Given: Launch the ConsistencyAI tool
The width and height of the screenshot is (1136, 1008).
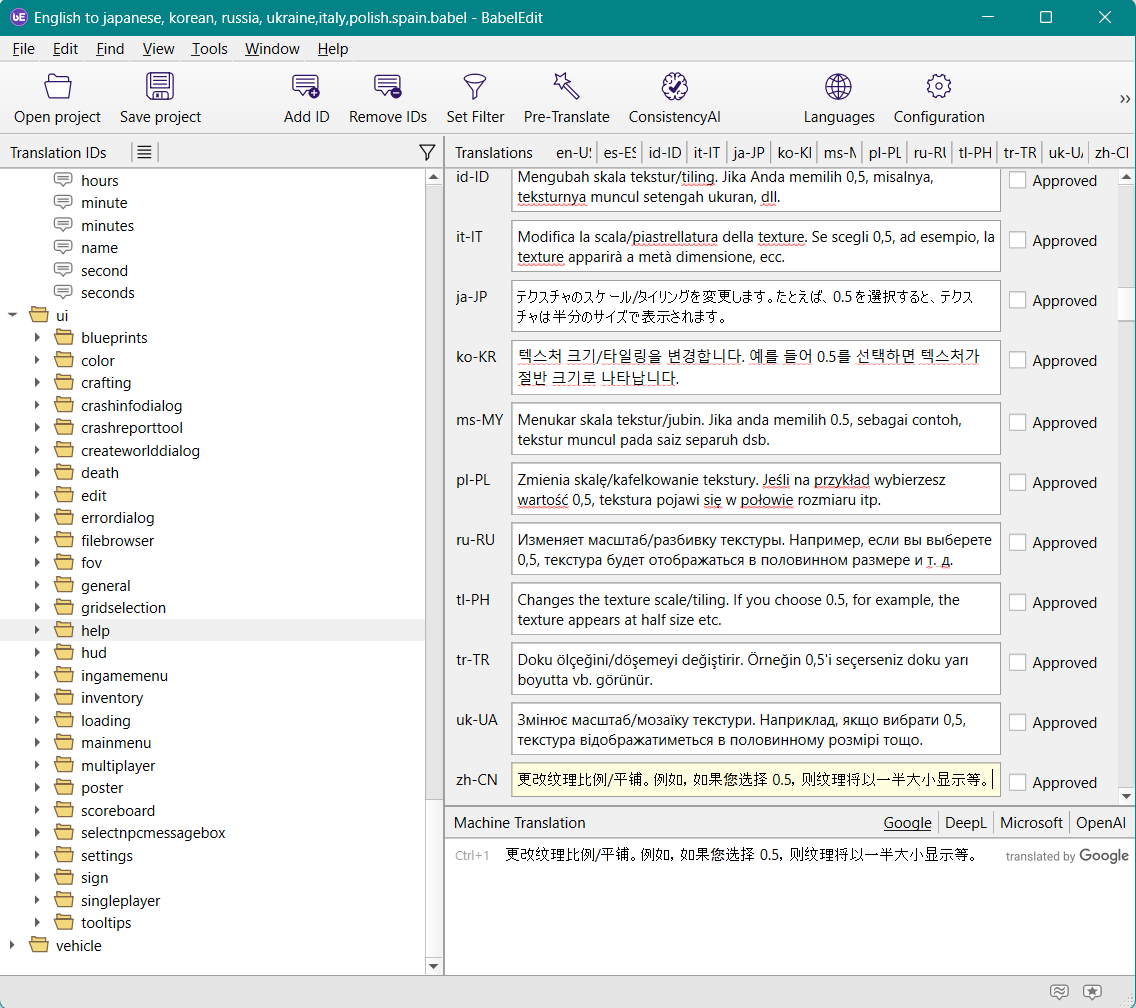Looking at the screenshot, I should click(x=674, y=87).
